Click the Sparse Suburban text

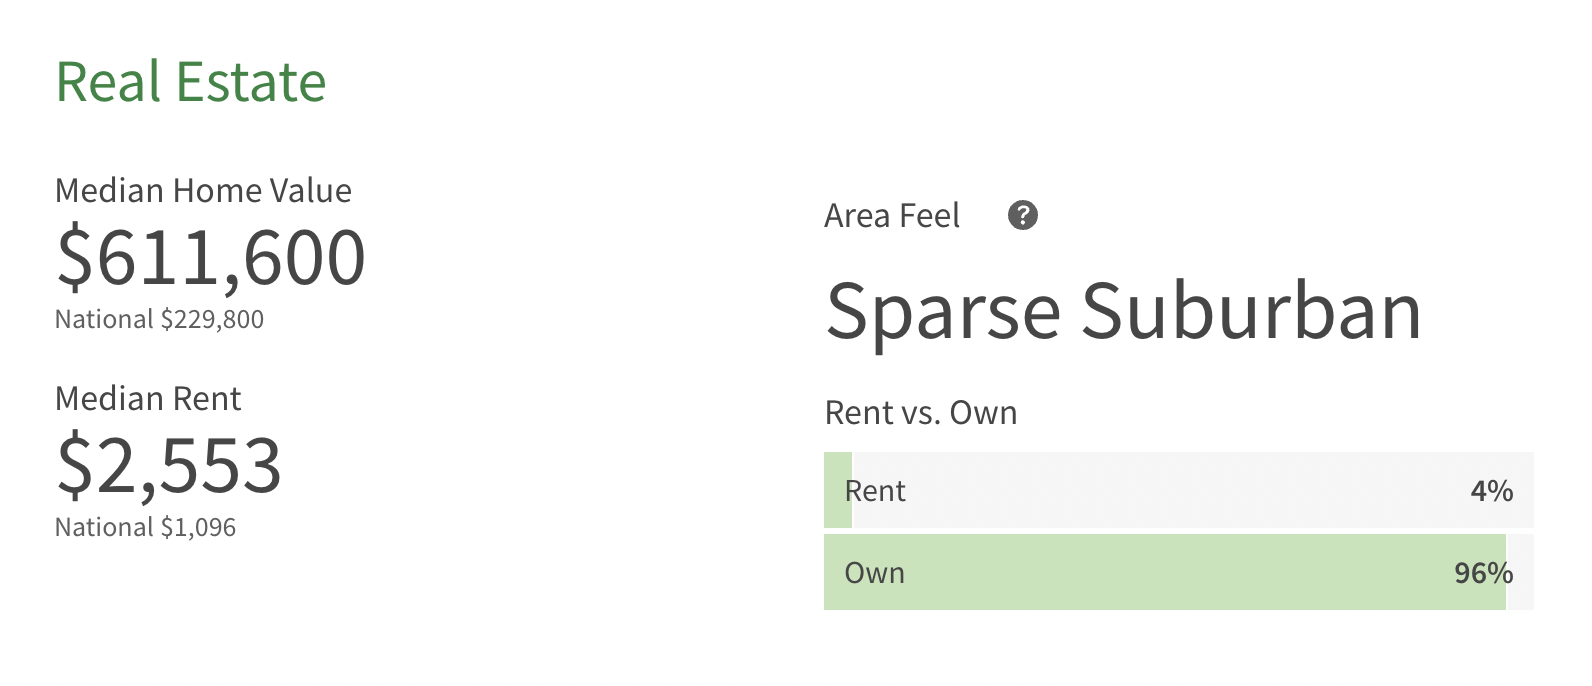point(1123,311)
